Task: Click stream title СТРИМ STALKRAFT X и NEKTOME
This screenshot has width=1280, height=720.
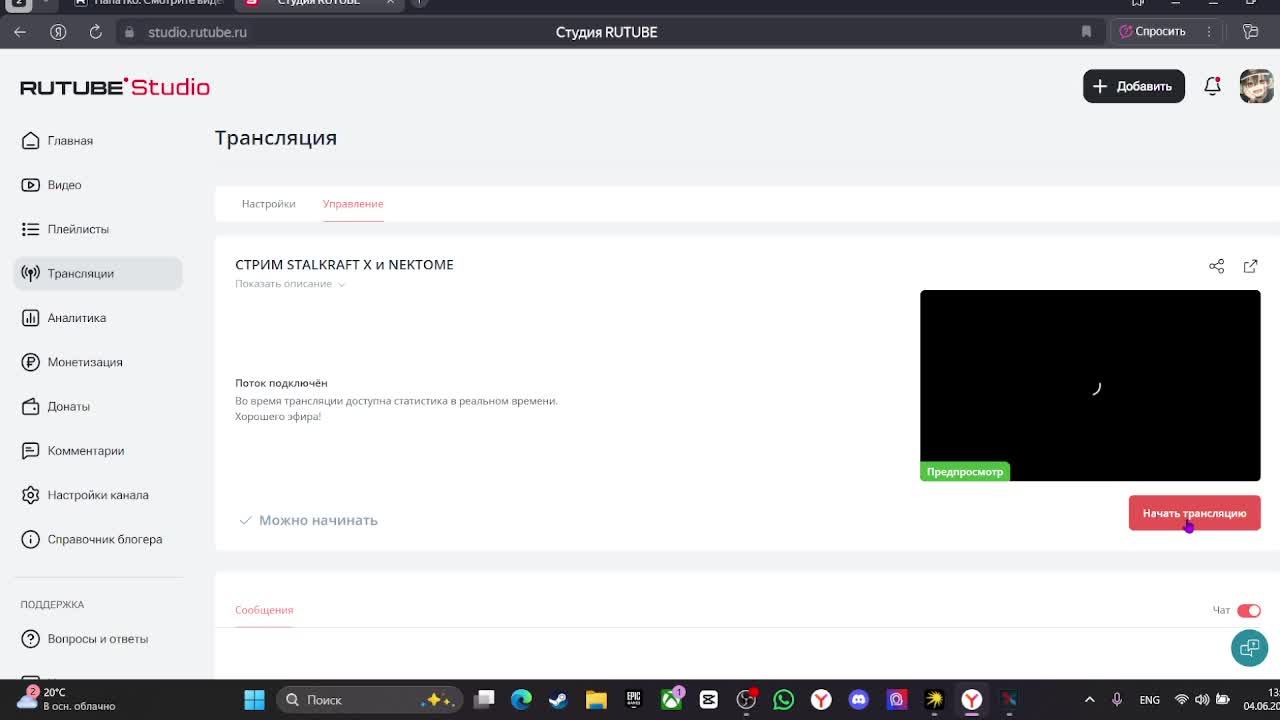Action: tap(344, 265)
